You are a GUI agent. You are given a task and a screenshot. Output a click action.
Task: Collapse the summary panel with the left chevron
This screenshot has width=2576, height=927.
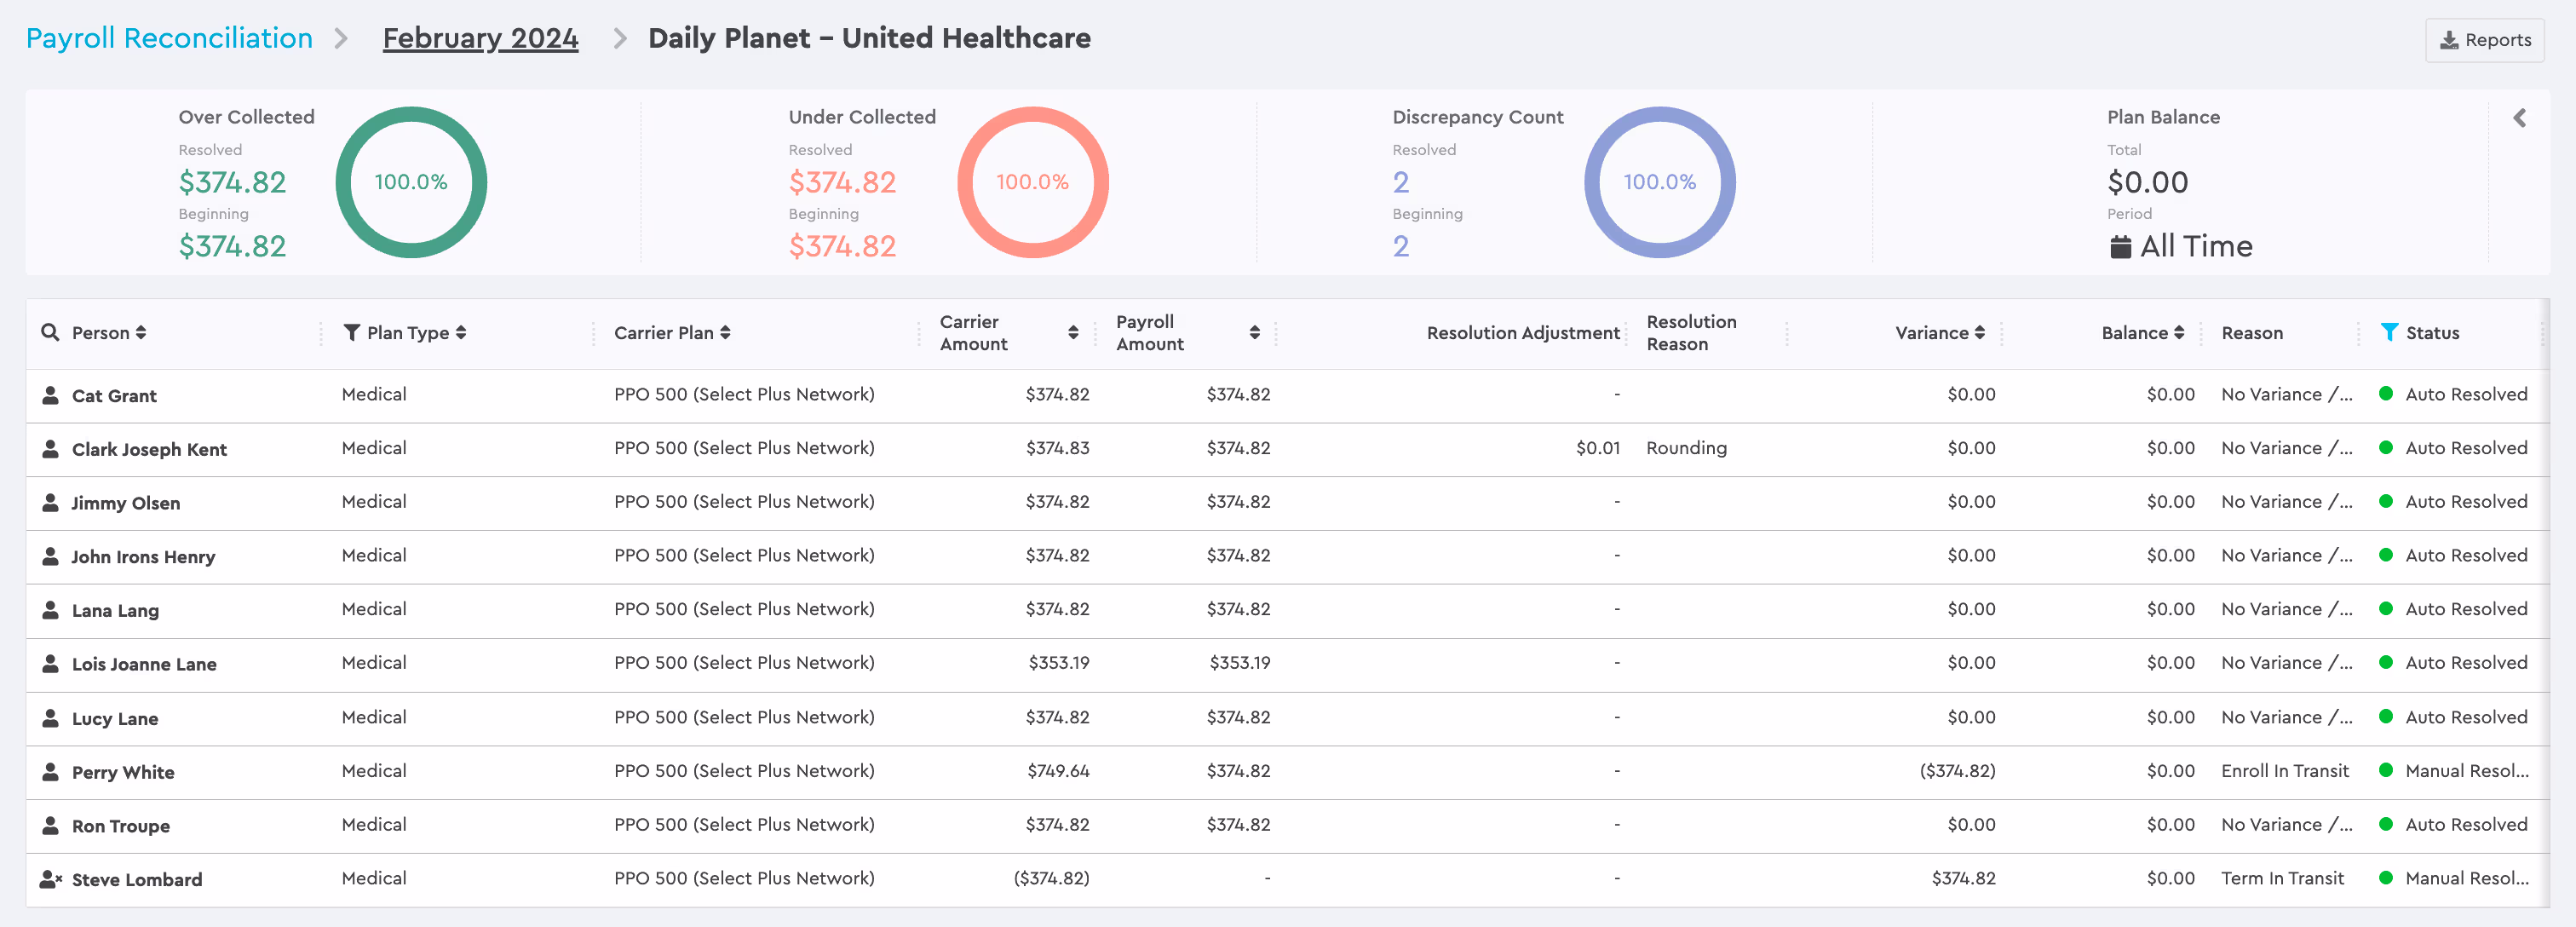(2519, 118)
